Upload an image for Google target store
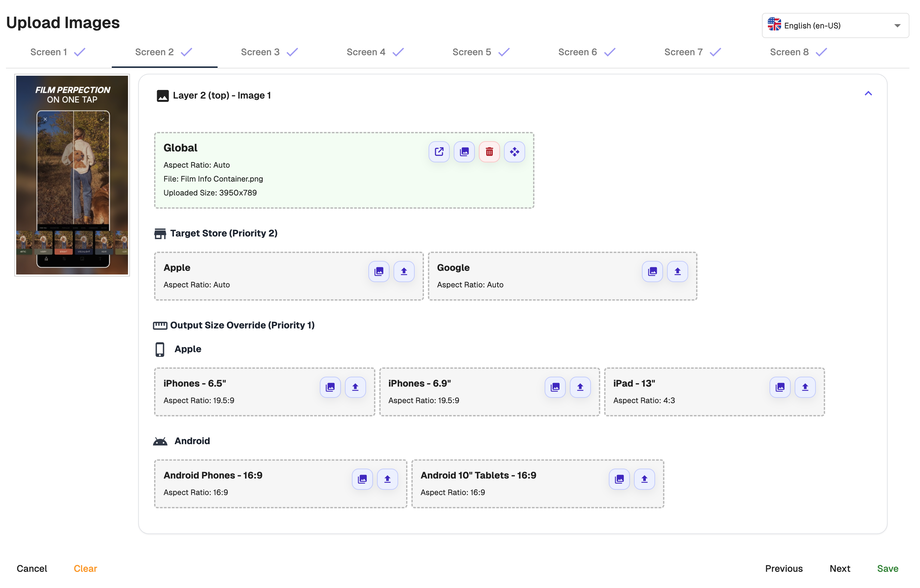 677,271
